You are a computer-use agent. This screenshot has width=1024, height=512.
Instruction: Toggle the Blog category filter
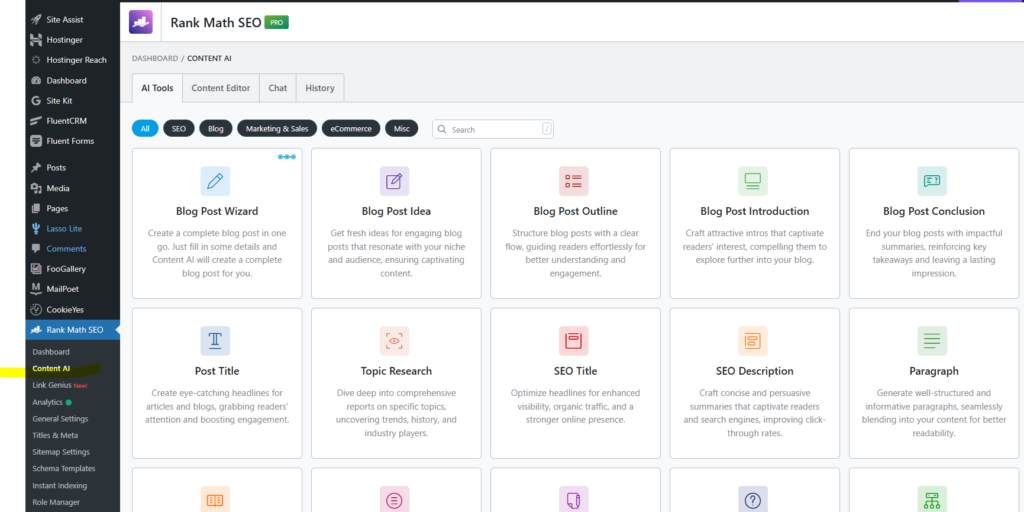click(x=215, y=129)
